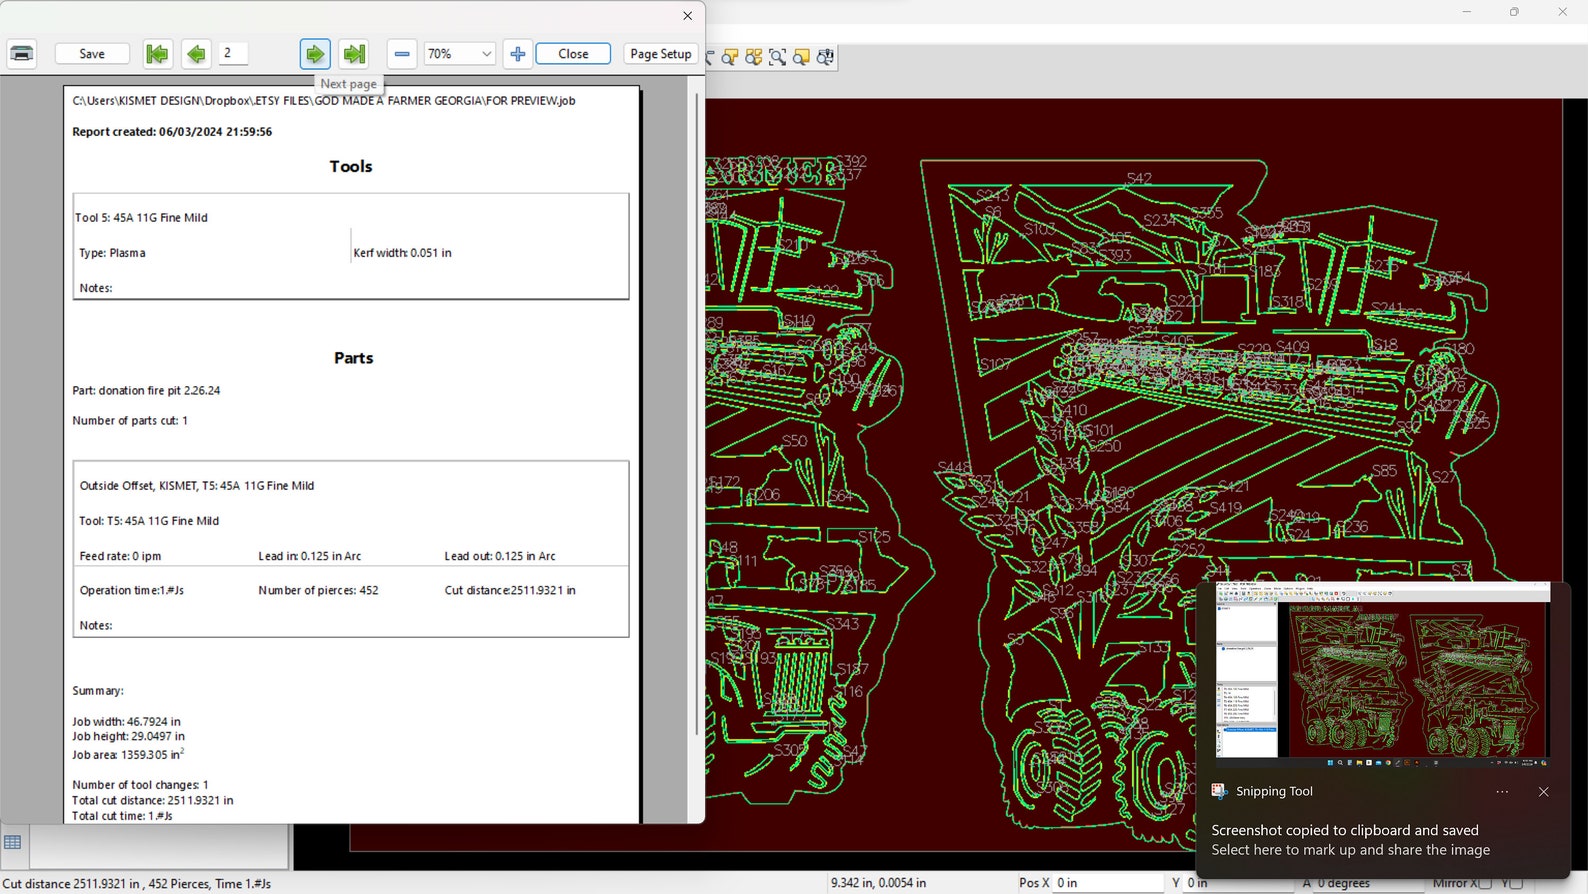Click the Pos X input field
Viewport: 1588px width, 894px height.
coord(1108,883)
